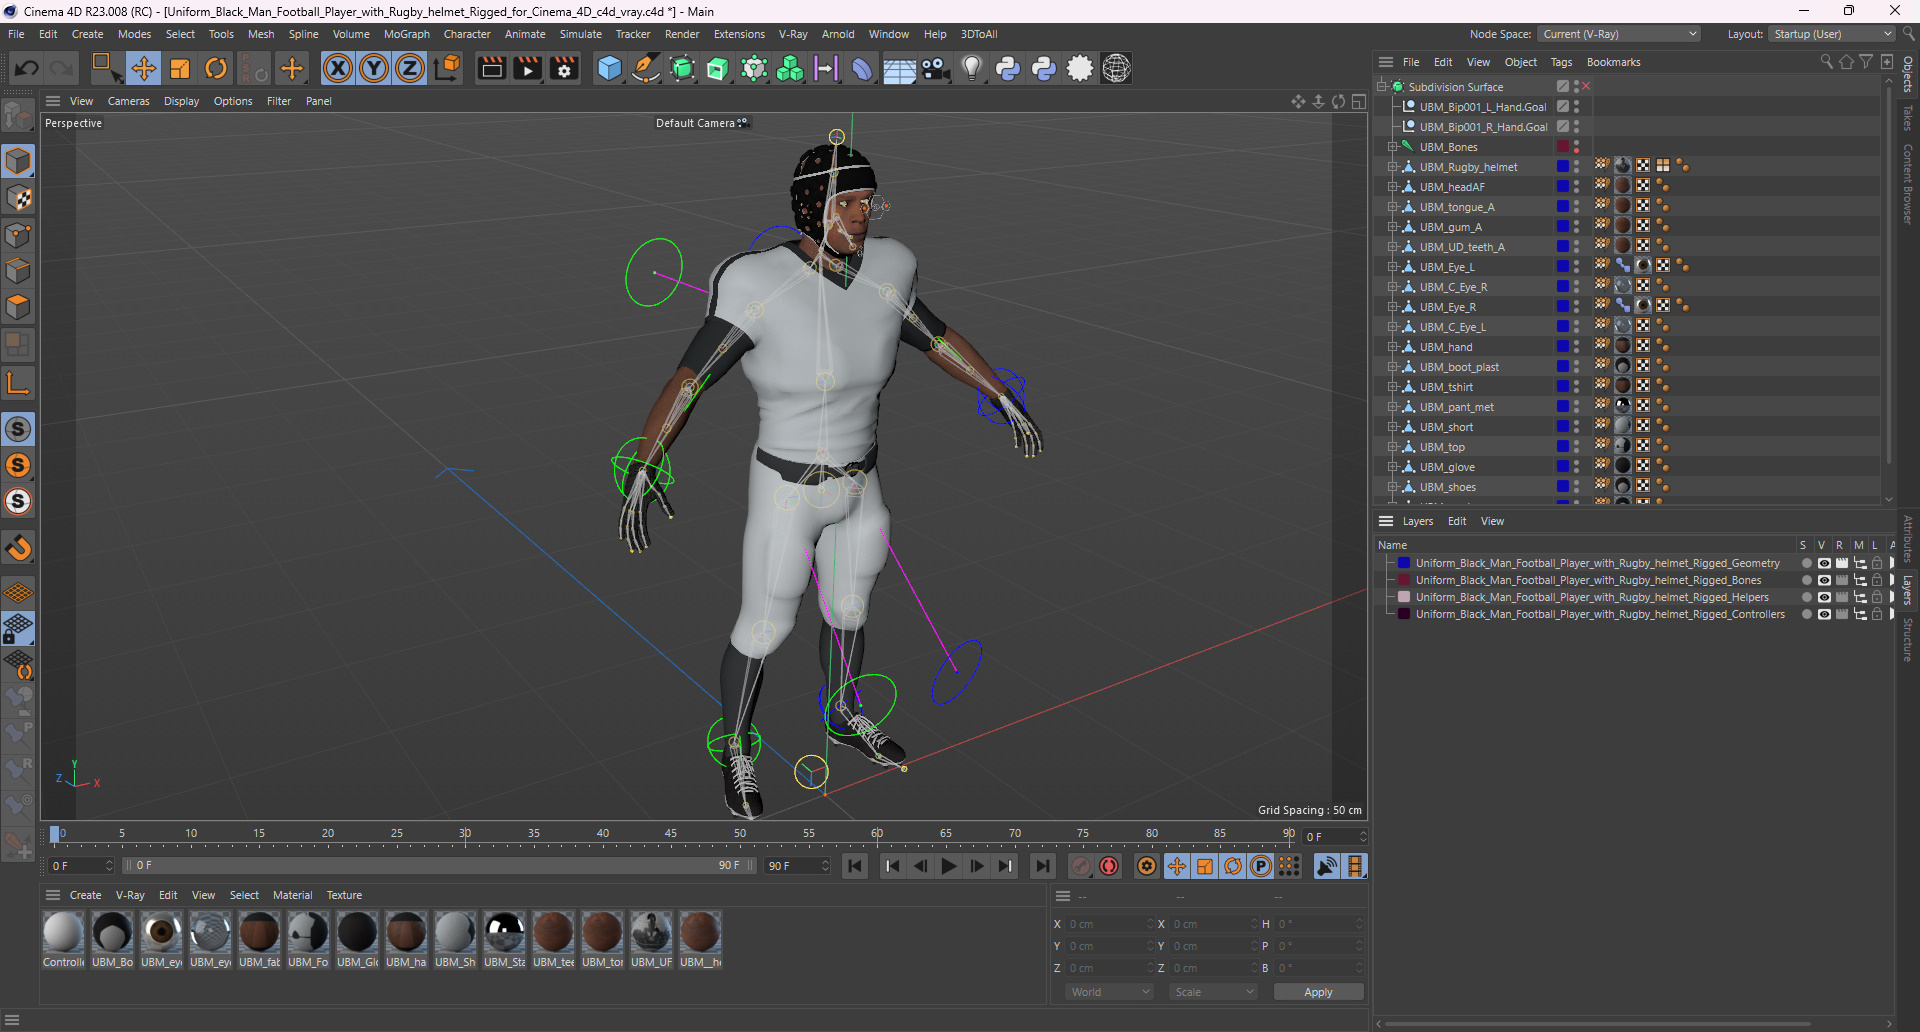Screen dimensions: 1920x1032
Task: Click the first Python icon in toolbar
Action: pos(1008,68)
